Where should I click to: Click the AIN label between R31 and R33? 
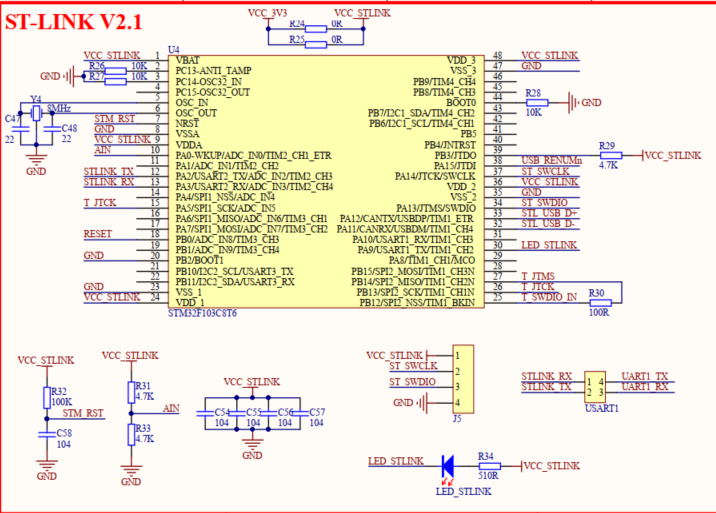[x=171, y=408]
